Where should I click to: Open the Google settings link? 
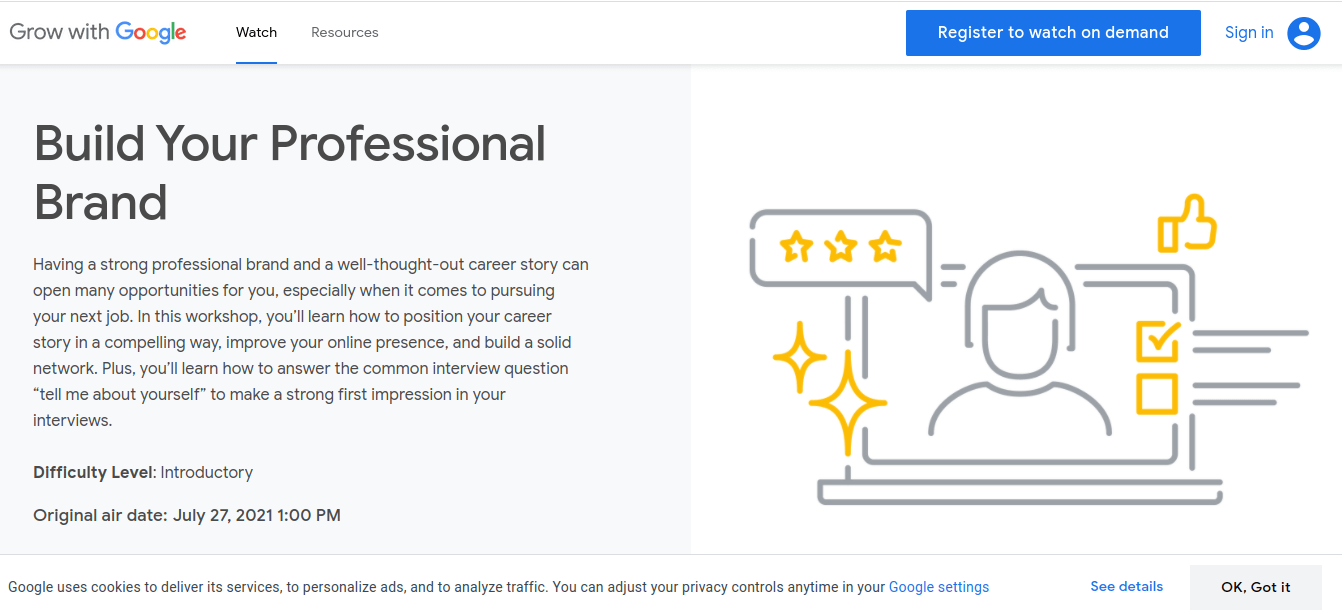(x=938, y=587)
